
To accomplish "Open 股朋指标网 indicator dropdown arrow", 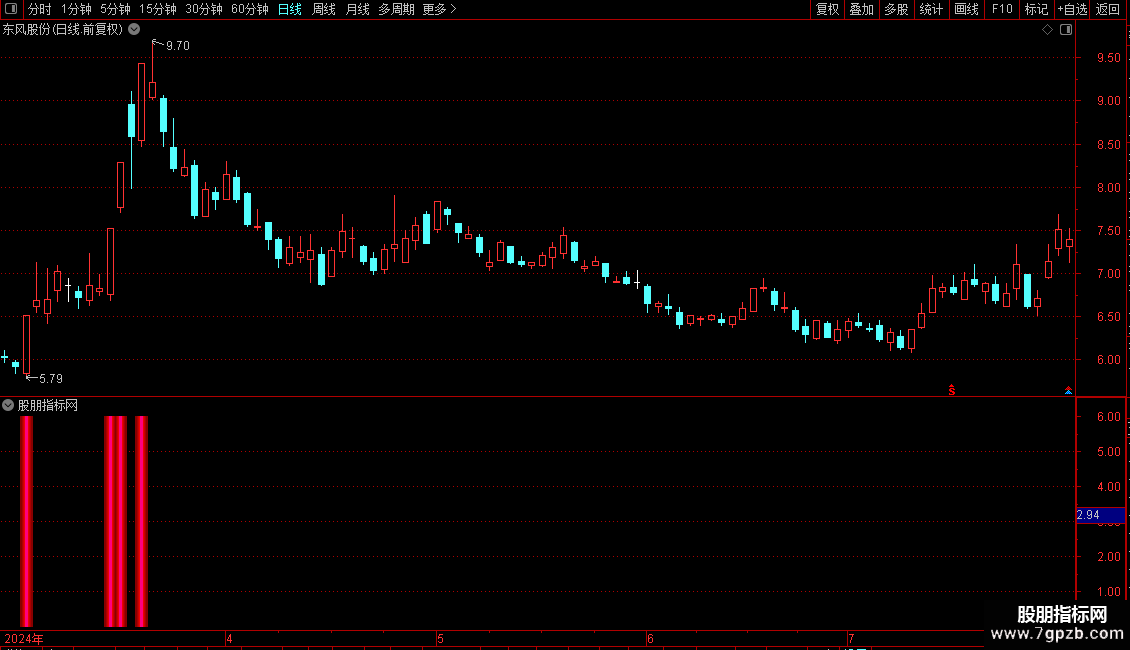I will click(8, 406).
